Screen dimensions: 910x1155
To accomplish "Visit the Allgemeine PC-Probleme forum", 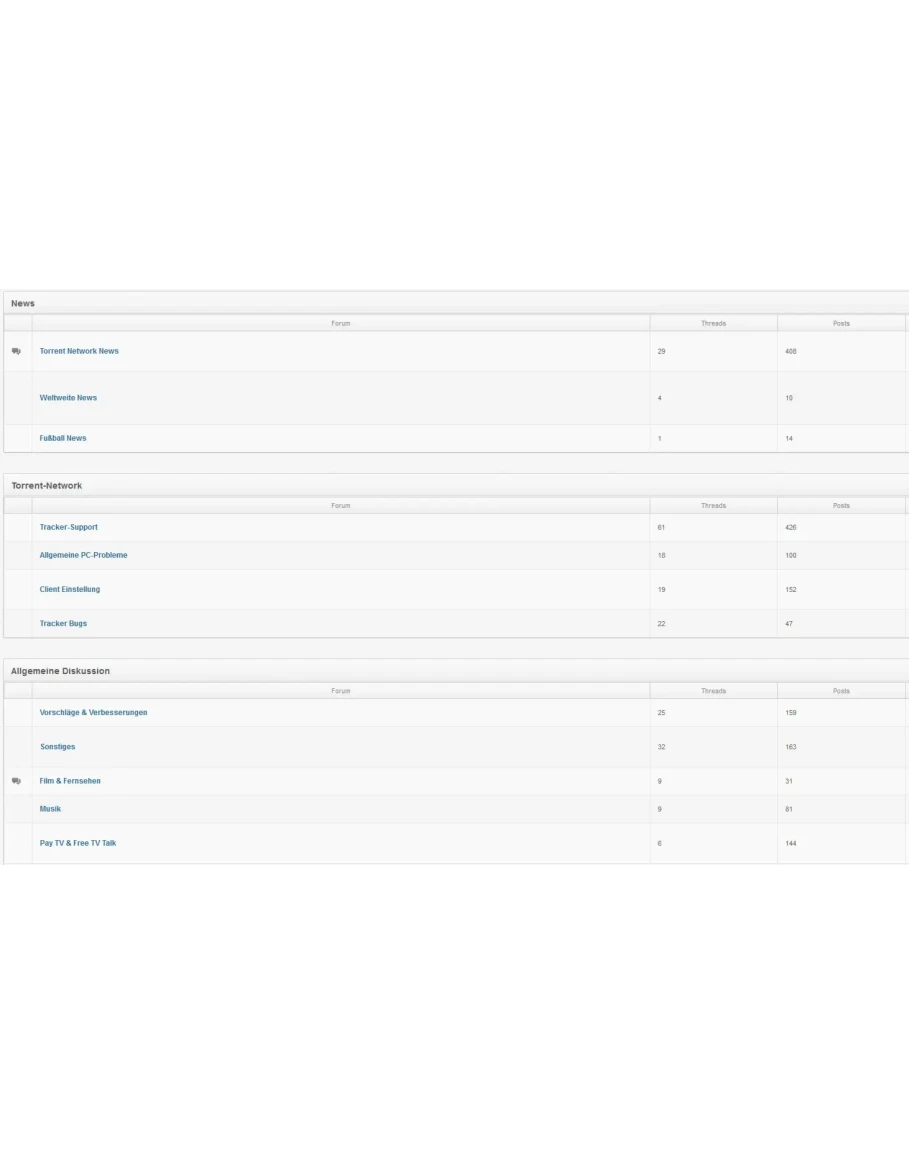I will pyautogui.click(x=84, y=556).
